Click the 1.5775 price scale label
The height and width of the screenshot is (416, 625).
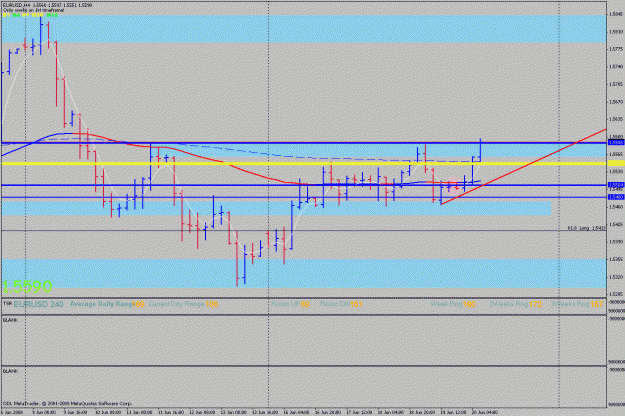click(616, 49)
